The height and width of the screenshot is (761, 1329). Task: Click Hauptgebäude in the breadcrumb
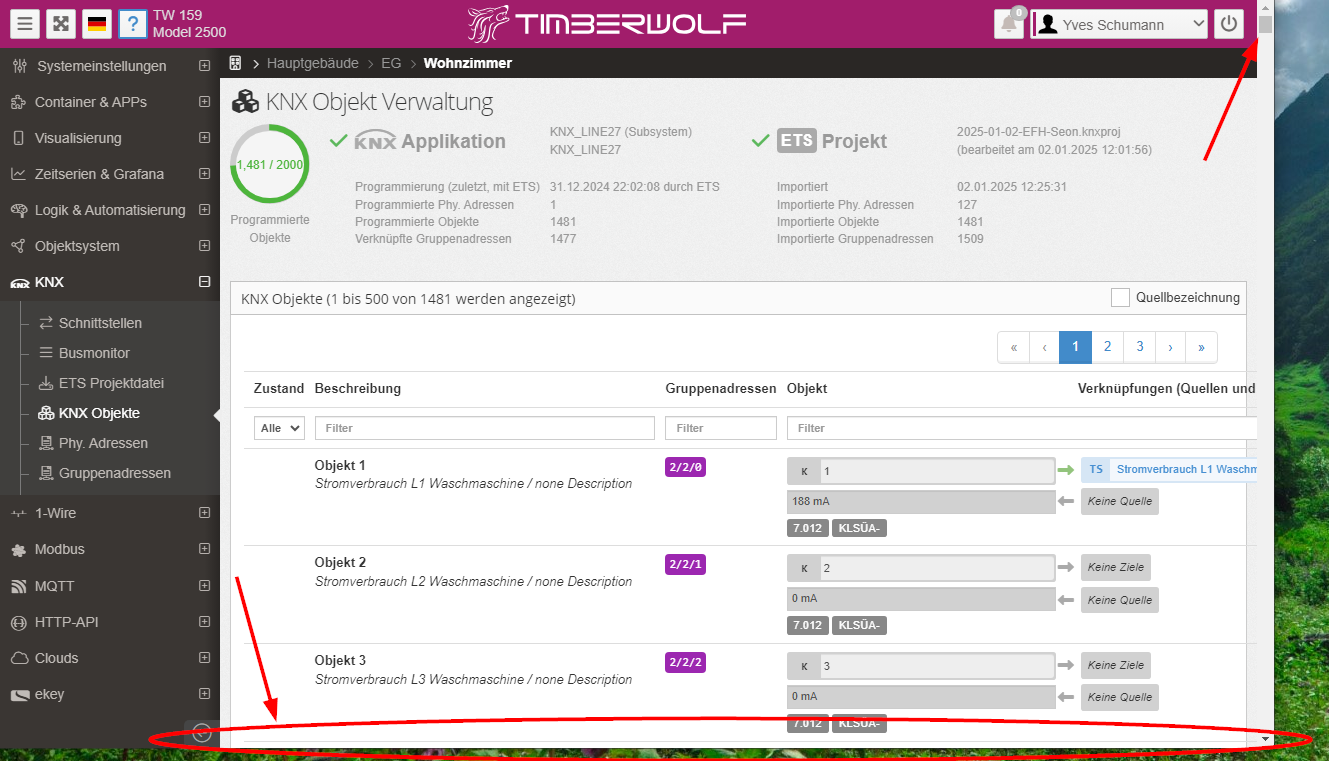coord(312,63)
